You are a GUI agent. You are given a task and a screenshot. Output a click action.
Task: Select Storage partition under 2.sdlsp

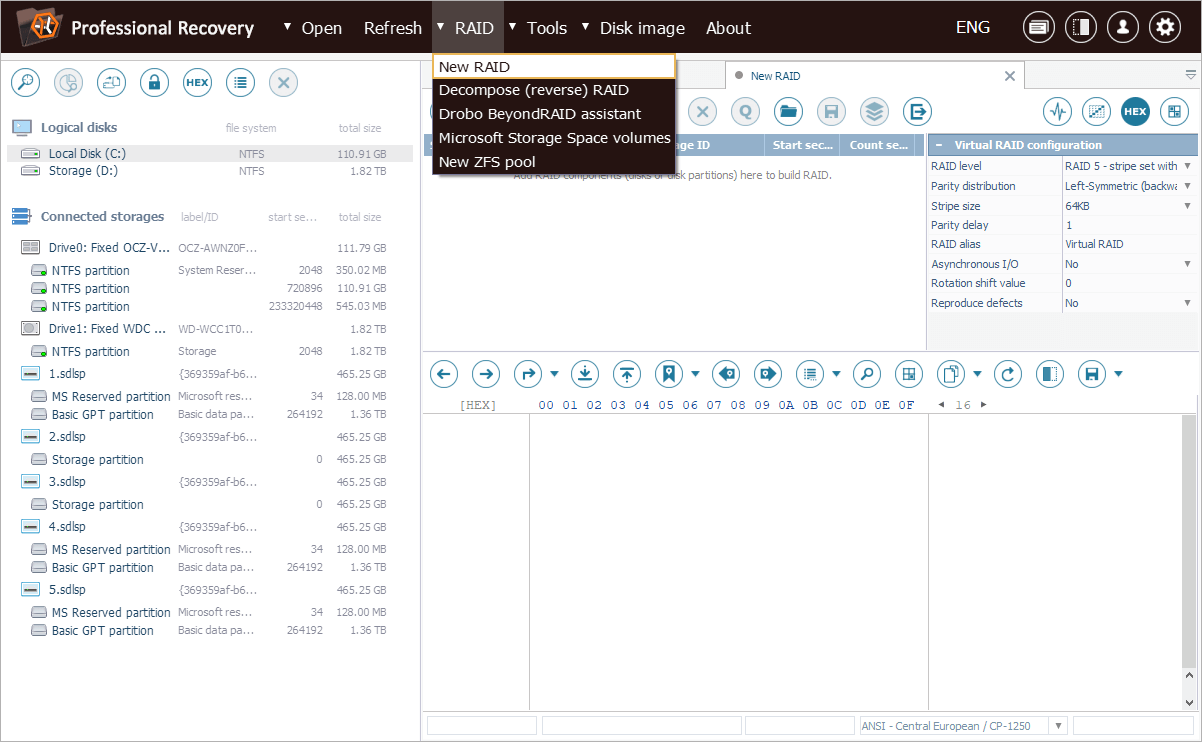pos(210,459)
